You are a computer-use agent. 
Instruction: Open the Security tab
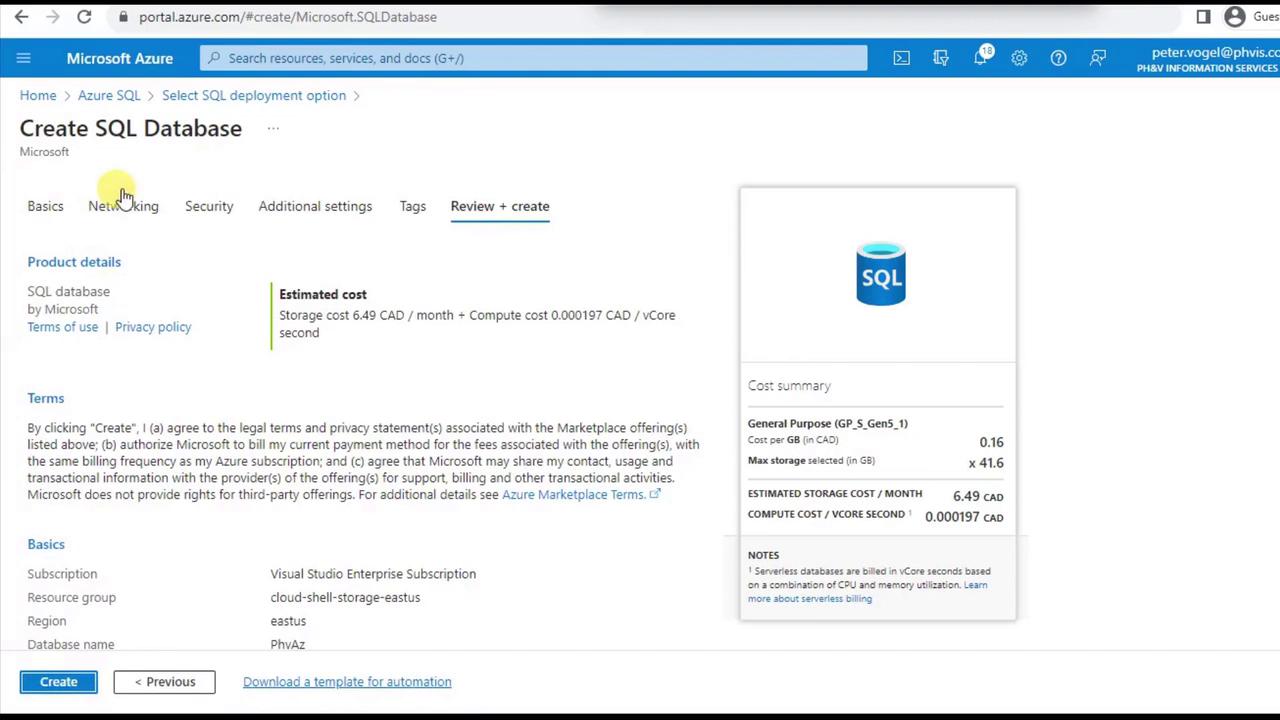pos(209,206)
